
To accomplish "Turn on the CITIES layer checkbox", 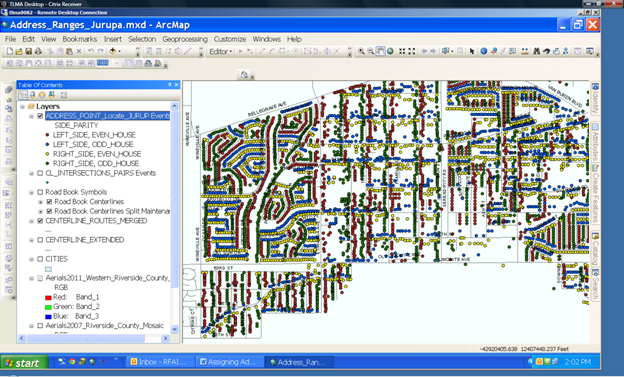I will point(40,259).
